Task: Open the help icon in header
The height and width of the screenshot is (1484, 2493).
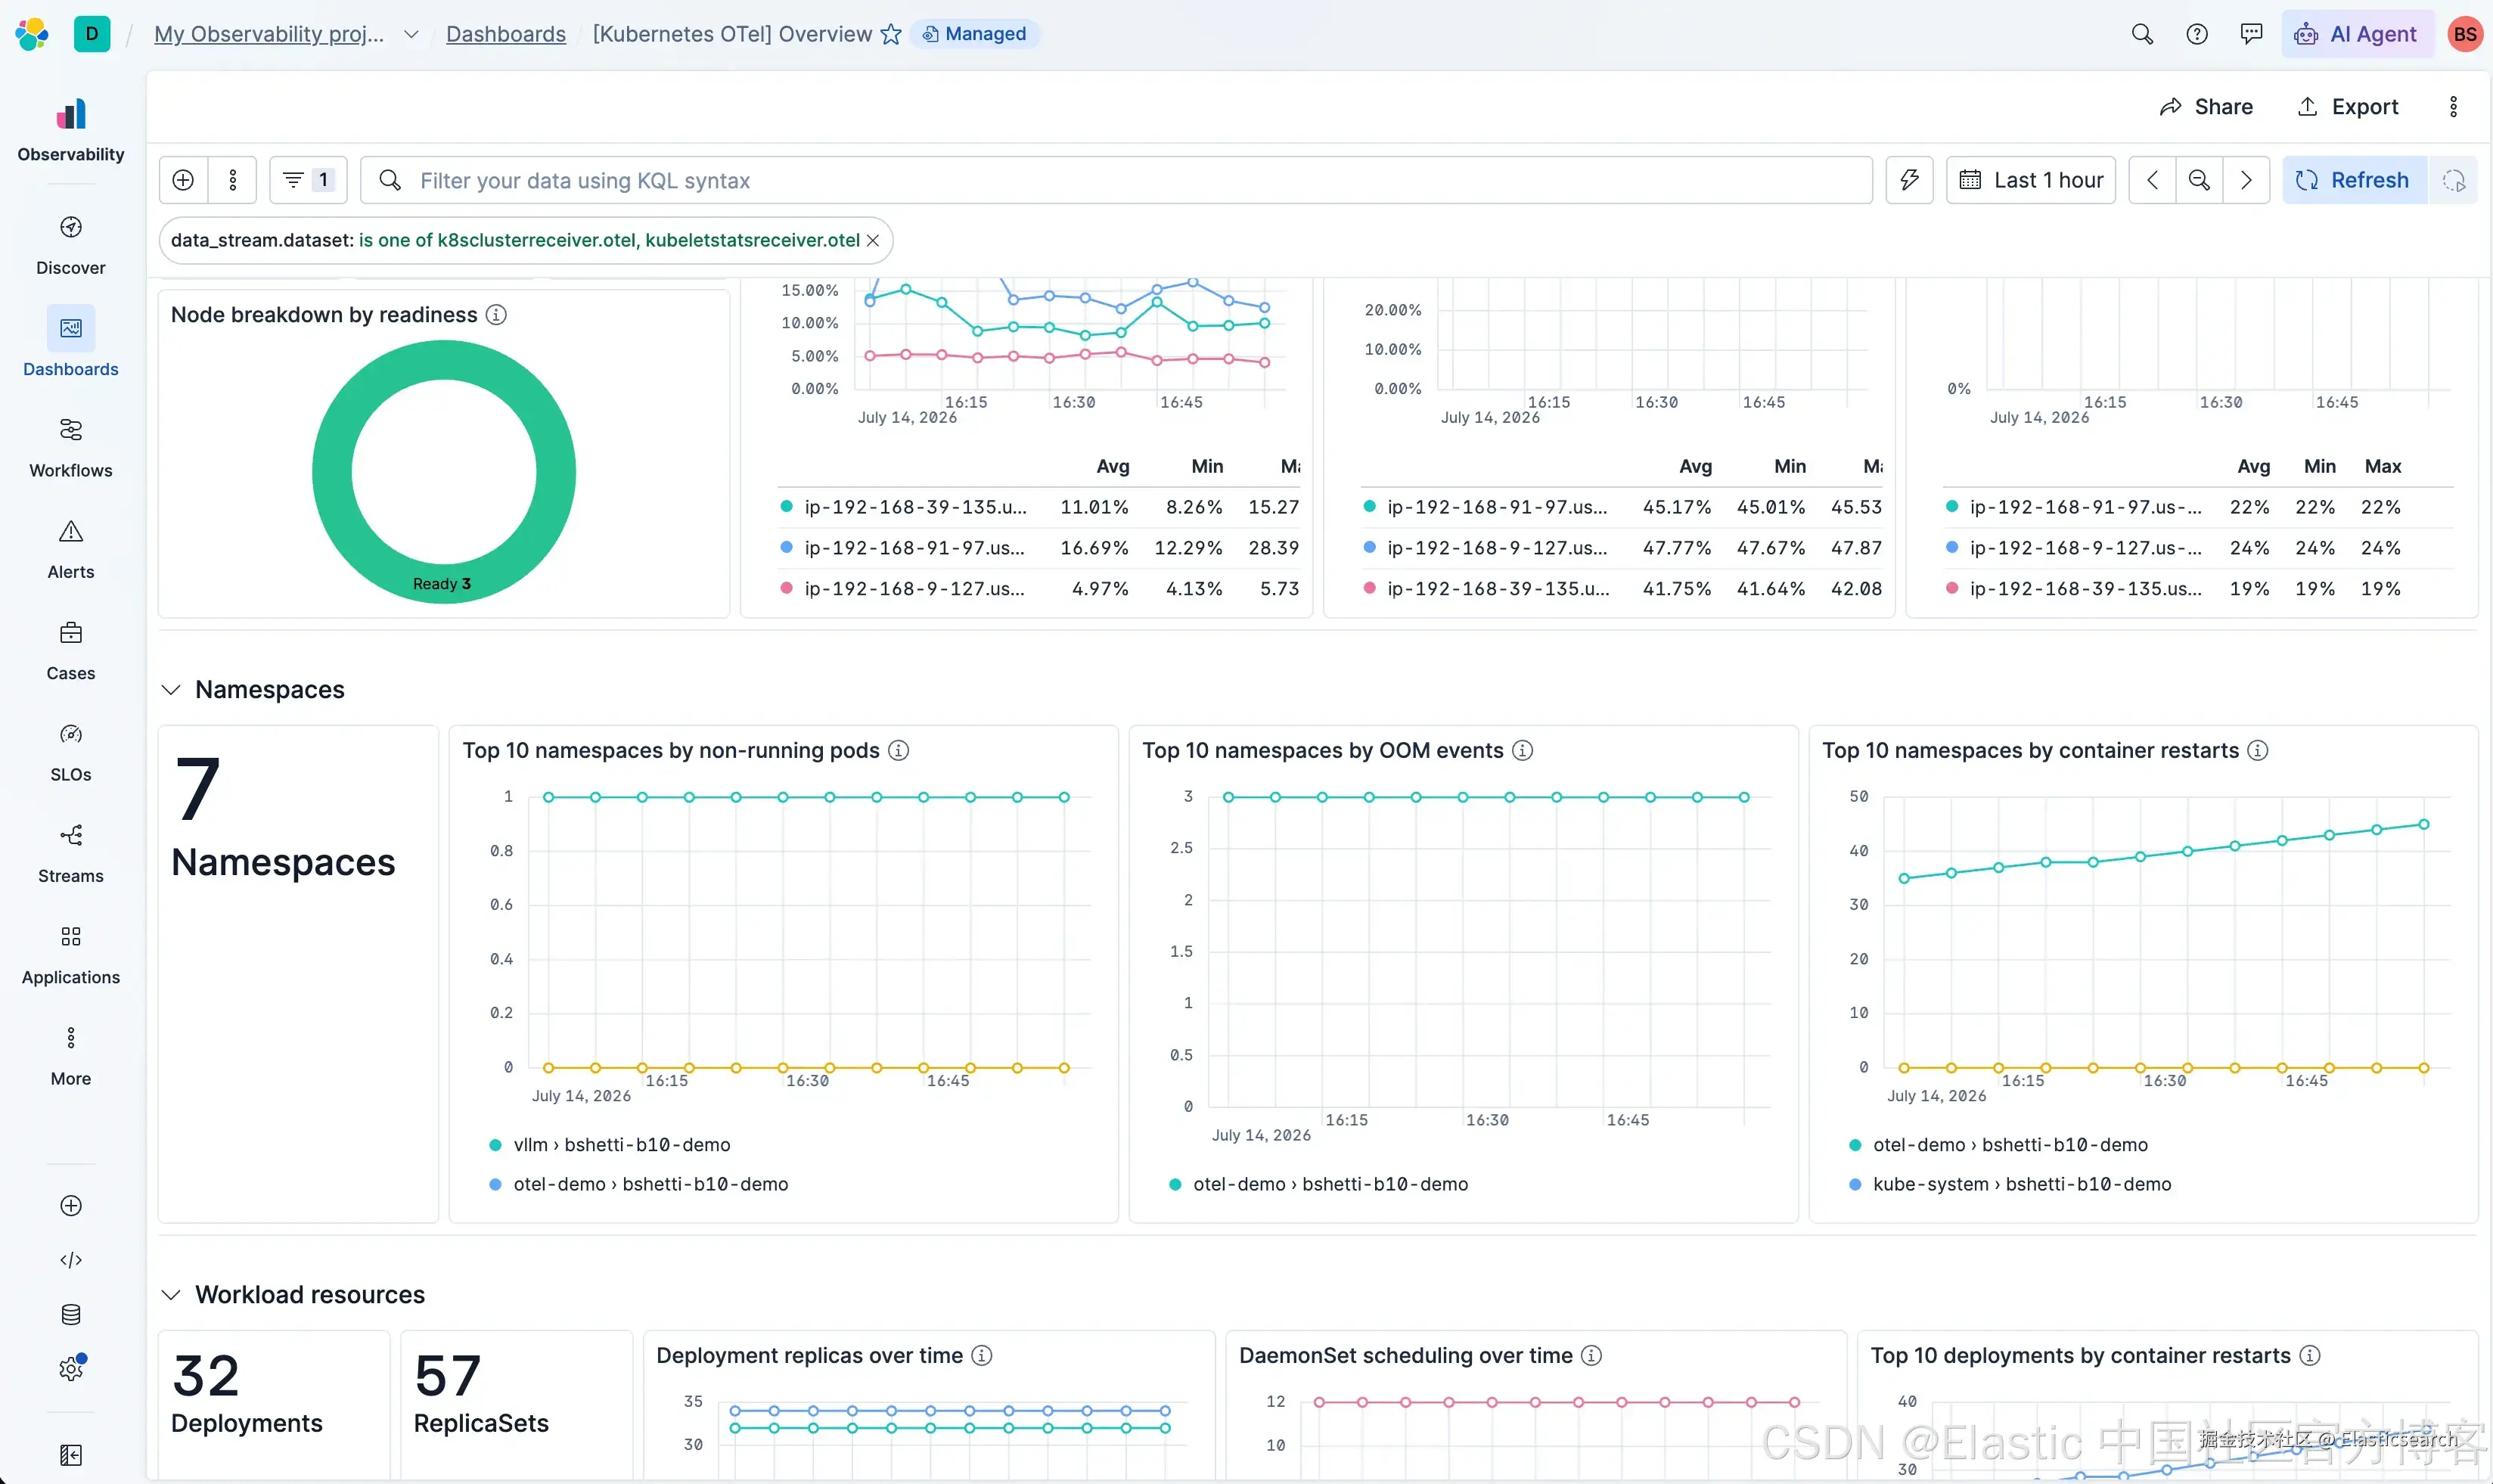Action: tap(2196, 34)
